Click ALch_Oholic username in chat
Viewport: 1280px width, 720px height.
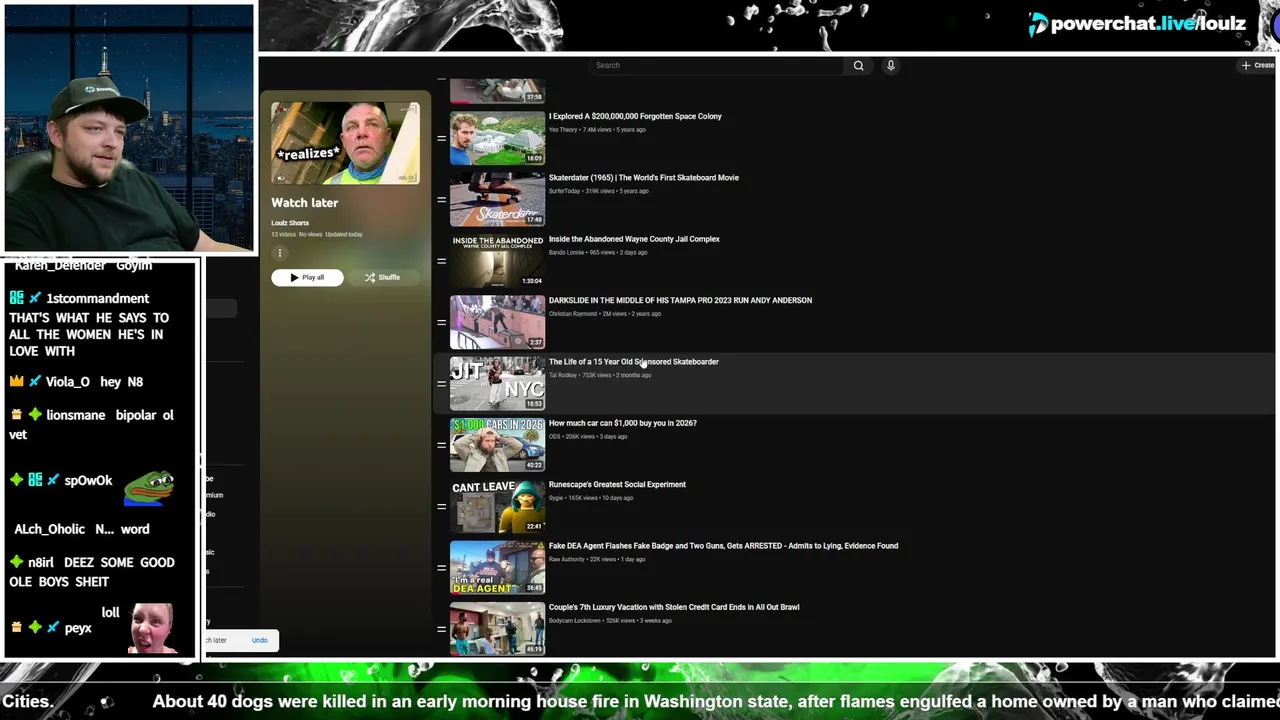coord(50,529)
